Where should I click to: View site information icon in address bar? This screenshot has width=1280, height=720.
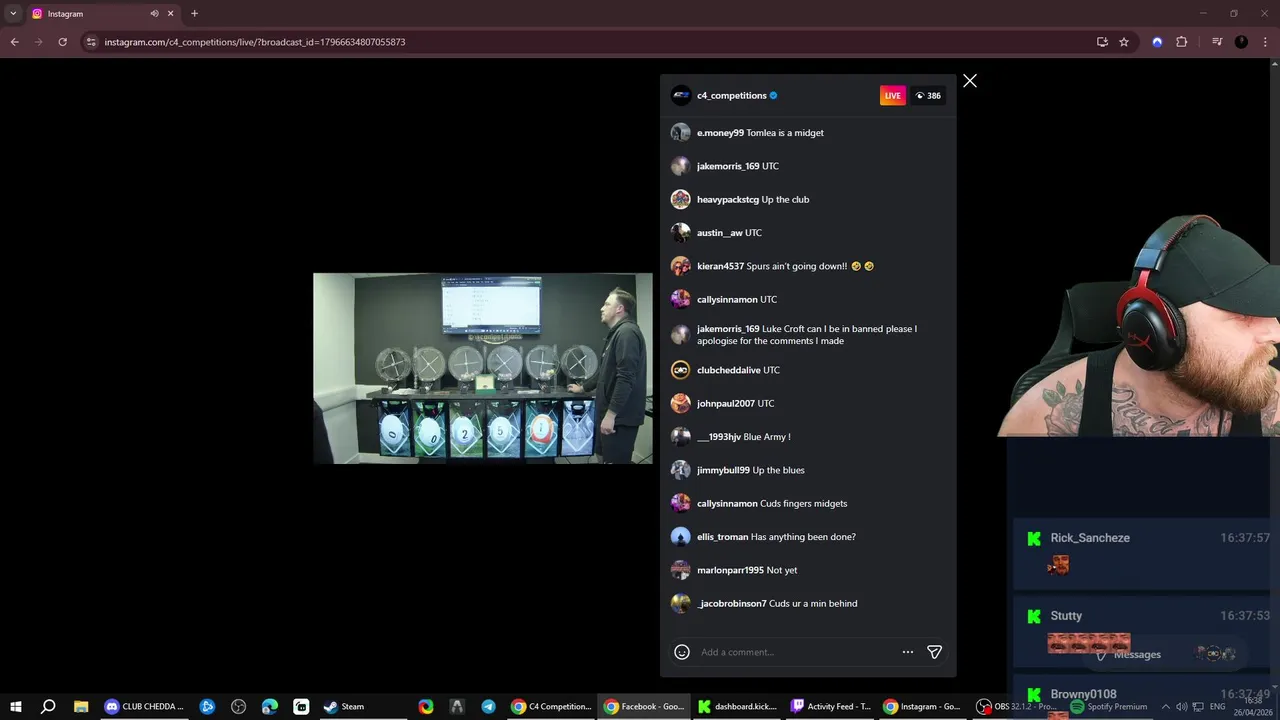click(x=90, y=42)
